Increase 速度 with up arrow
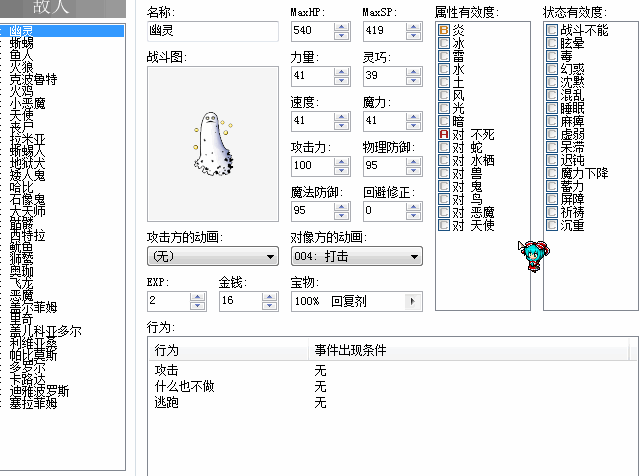The image size is (640, 476). click(342, 117)
